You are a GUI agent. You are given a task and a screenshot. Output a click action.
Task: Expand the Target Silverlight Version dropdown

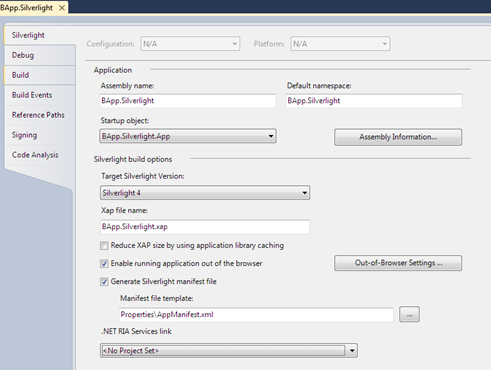pyautogui.click(x=205, y=193)
